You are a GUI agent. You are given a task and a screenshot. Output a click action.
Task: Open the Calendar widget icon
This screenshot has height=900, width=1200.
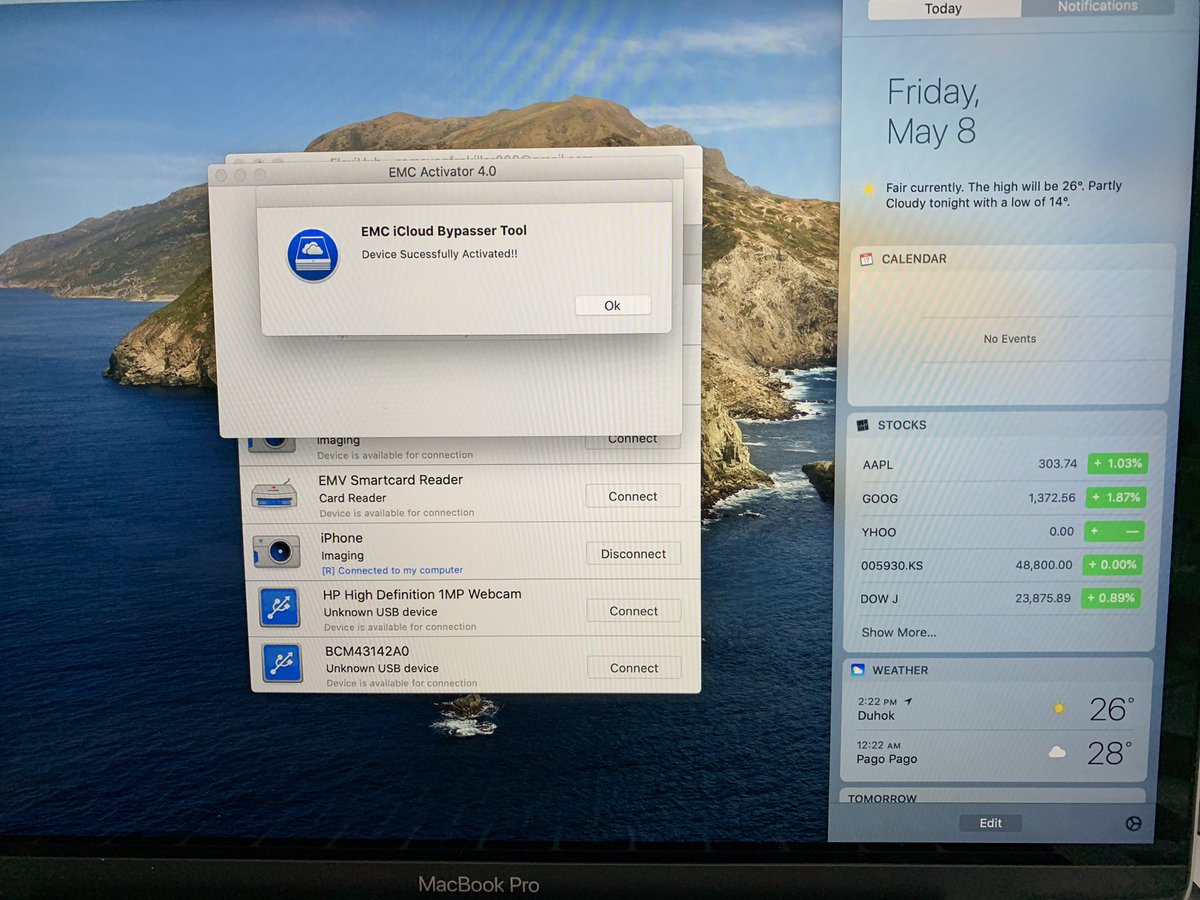click(x=866, y=259)
